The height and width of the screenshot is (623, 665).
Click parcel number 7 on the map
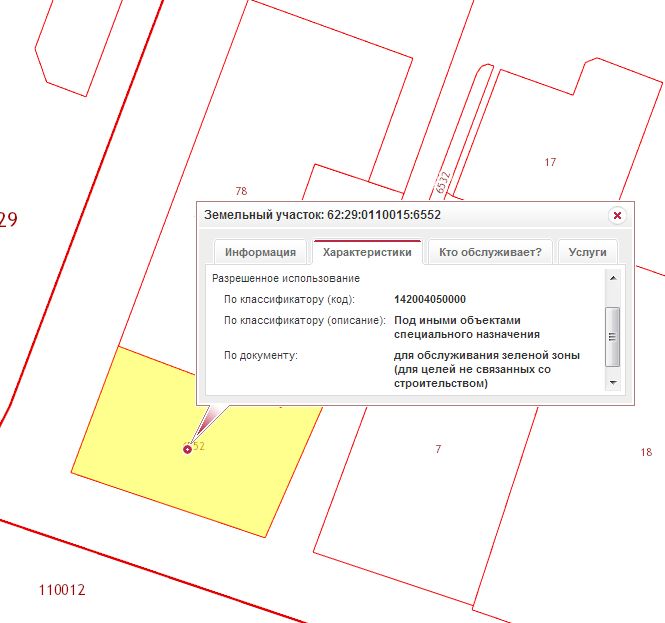click(x=438, y=449)
